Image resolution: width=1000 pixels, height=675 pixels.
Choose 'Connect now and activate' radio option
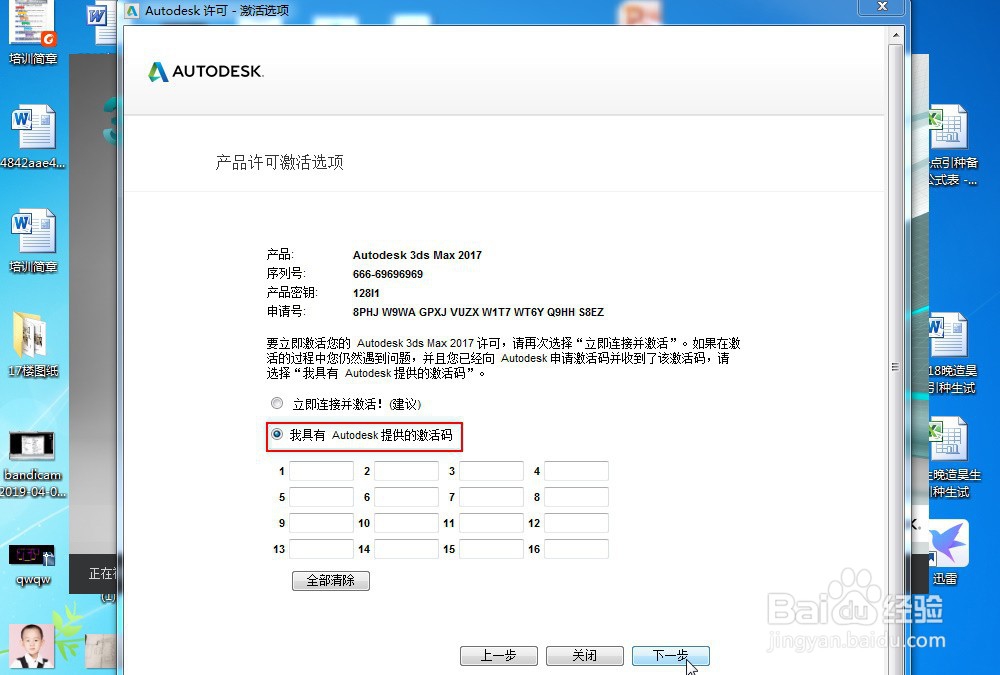(x=276, y=403)
